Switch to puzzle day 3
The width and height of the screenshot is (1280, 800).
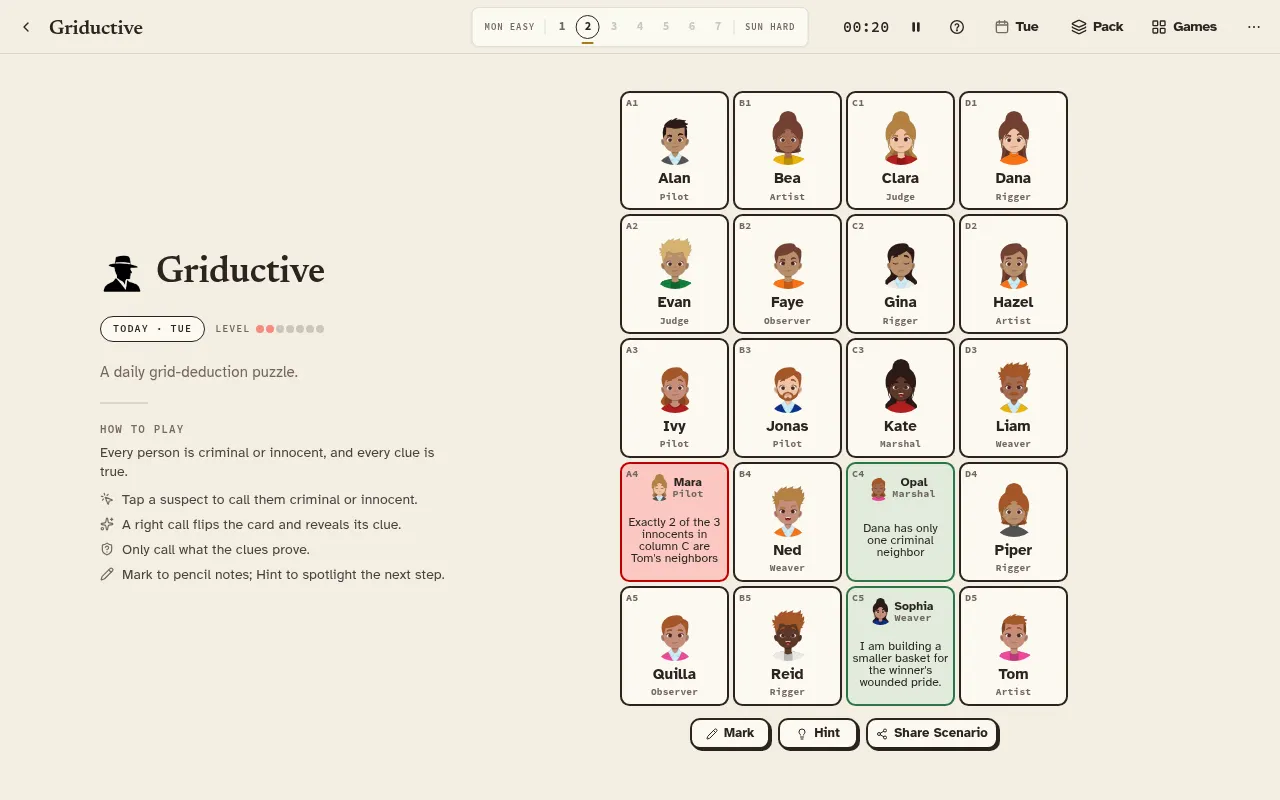(614, 27)
